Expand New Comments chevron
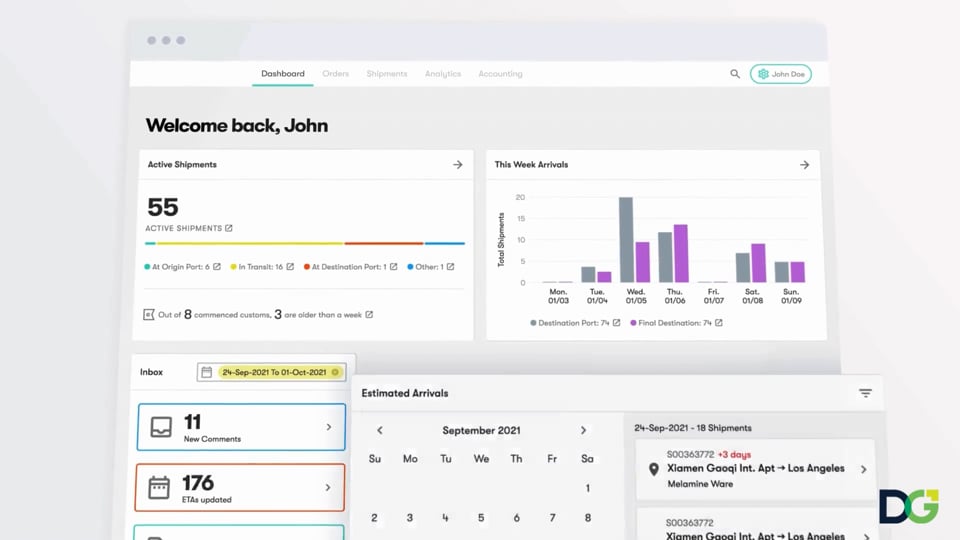Image resolution: width=960 pixels, height=540 pixels. pos(329,427)
